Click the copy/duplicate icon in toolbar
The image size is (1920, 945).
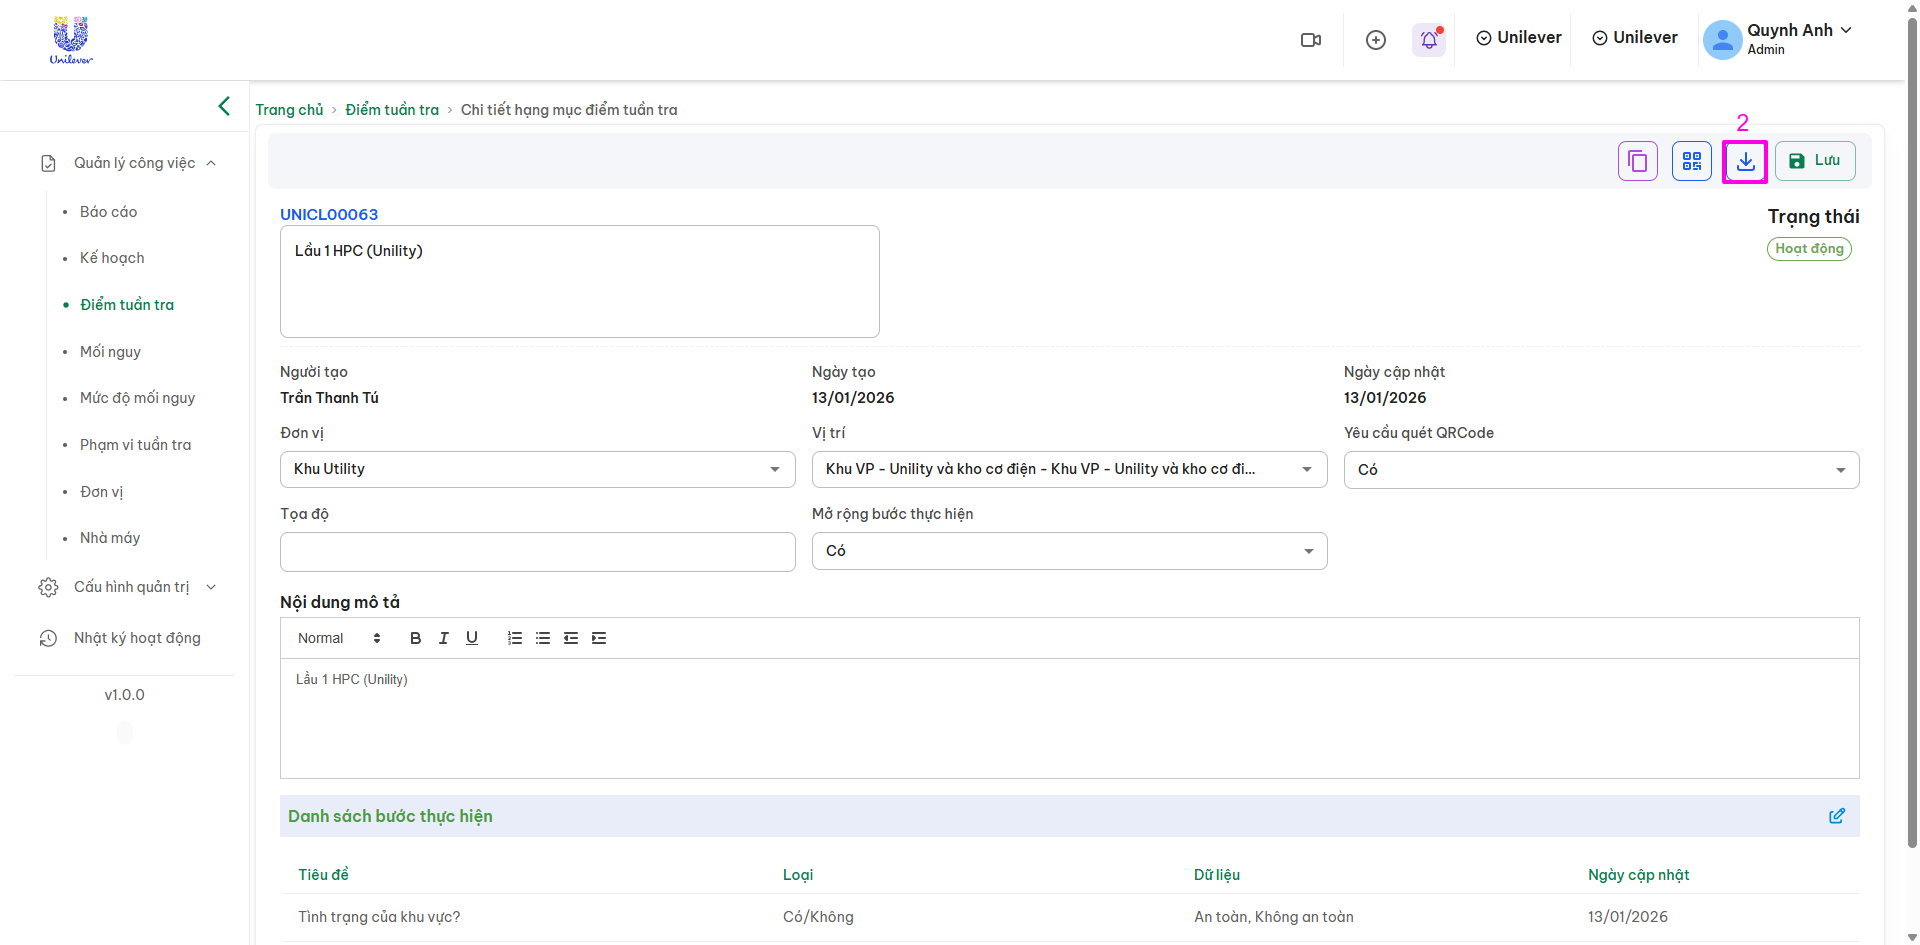(1637, 161)
